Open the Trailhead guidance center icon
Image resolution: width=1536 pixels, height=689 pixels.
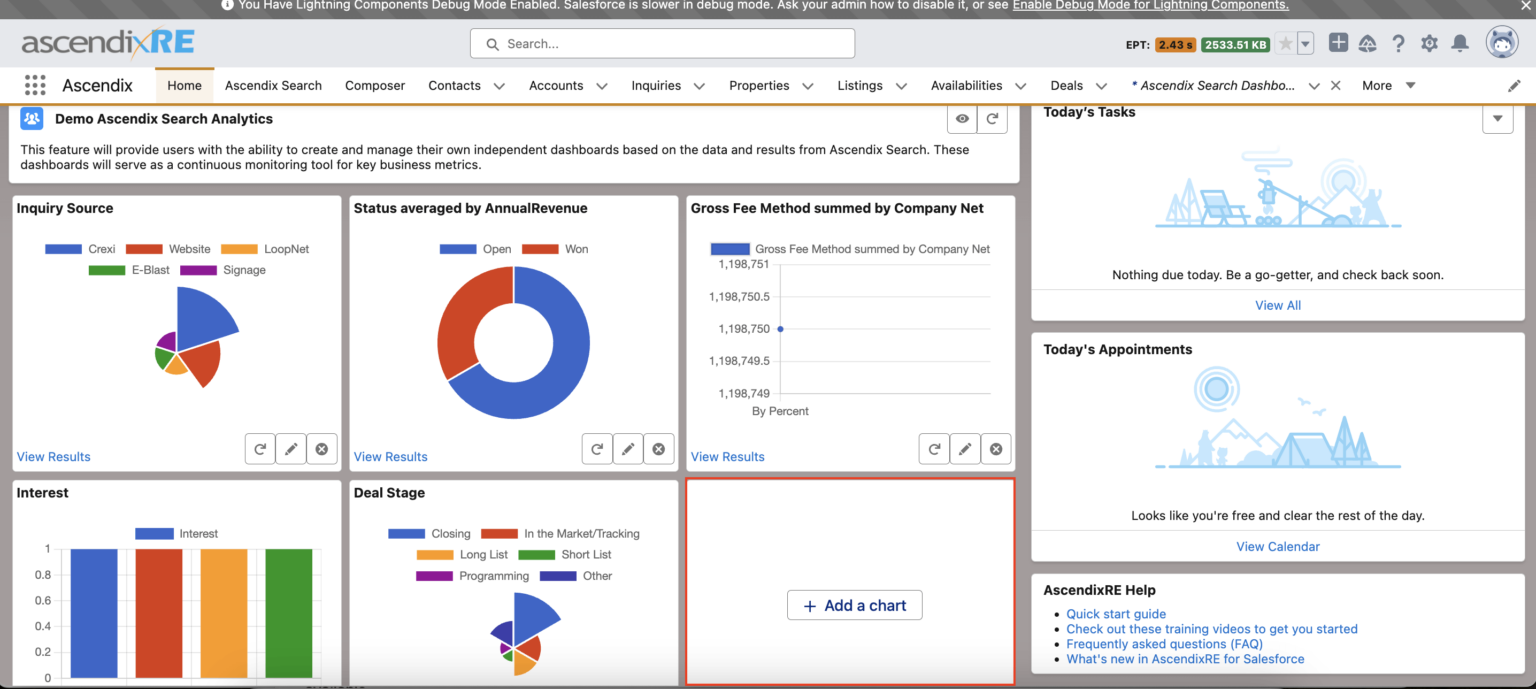pyautogui.click(x=1368, y=43)
